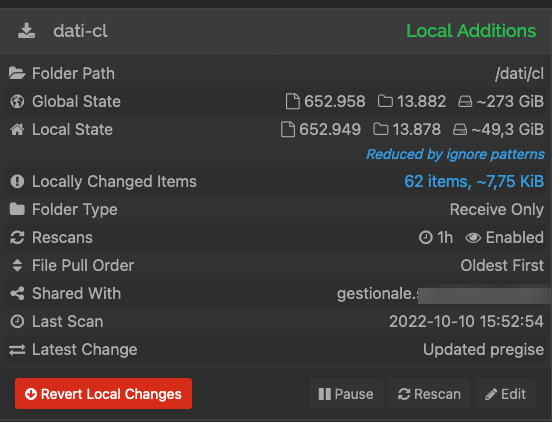552x422 pixels.
Task: Edit the dati-cl folder settings
Action: point(506,394)
